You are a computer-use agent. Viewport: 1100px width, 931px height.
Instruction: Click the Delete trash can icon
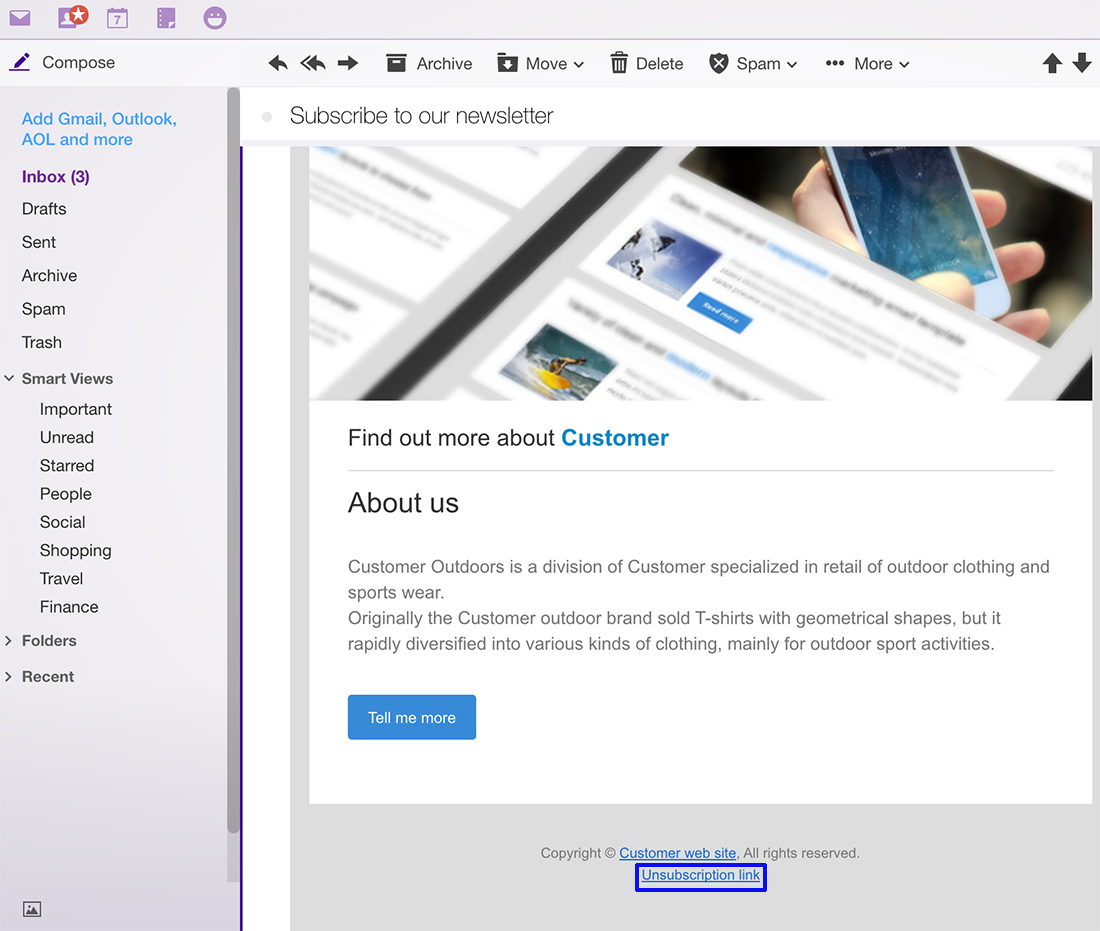(x=619, y=63)
